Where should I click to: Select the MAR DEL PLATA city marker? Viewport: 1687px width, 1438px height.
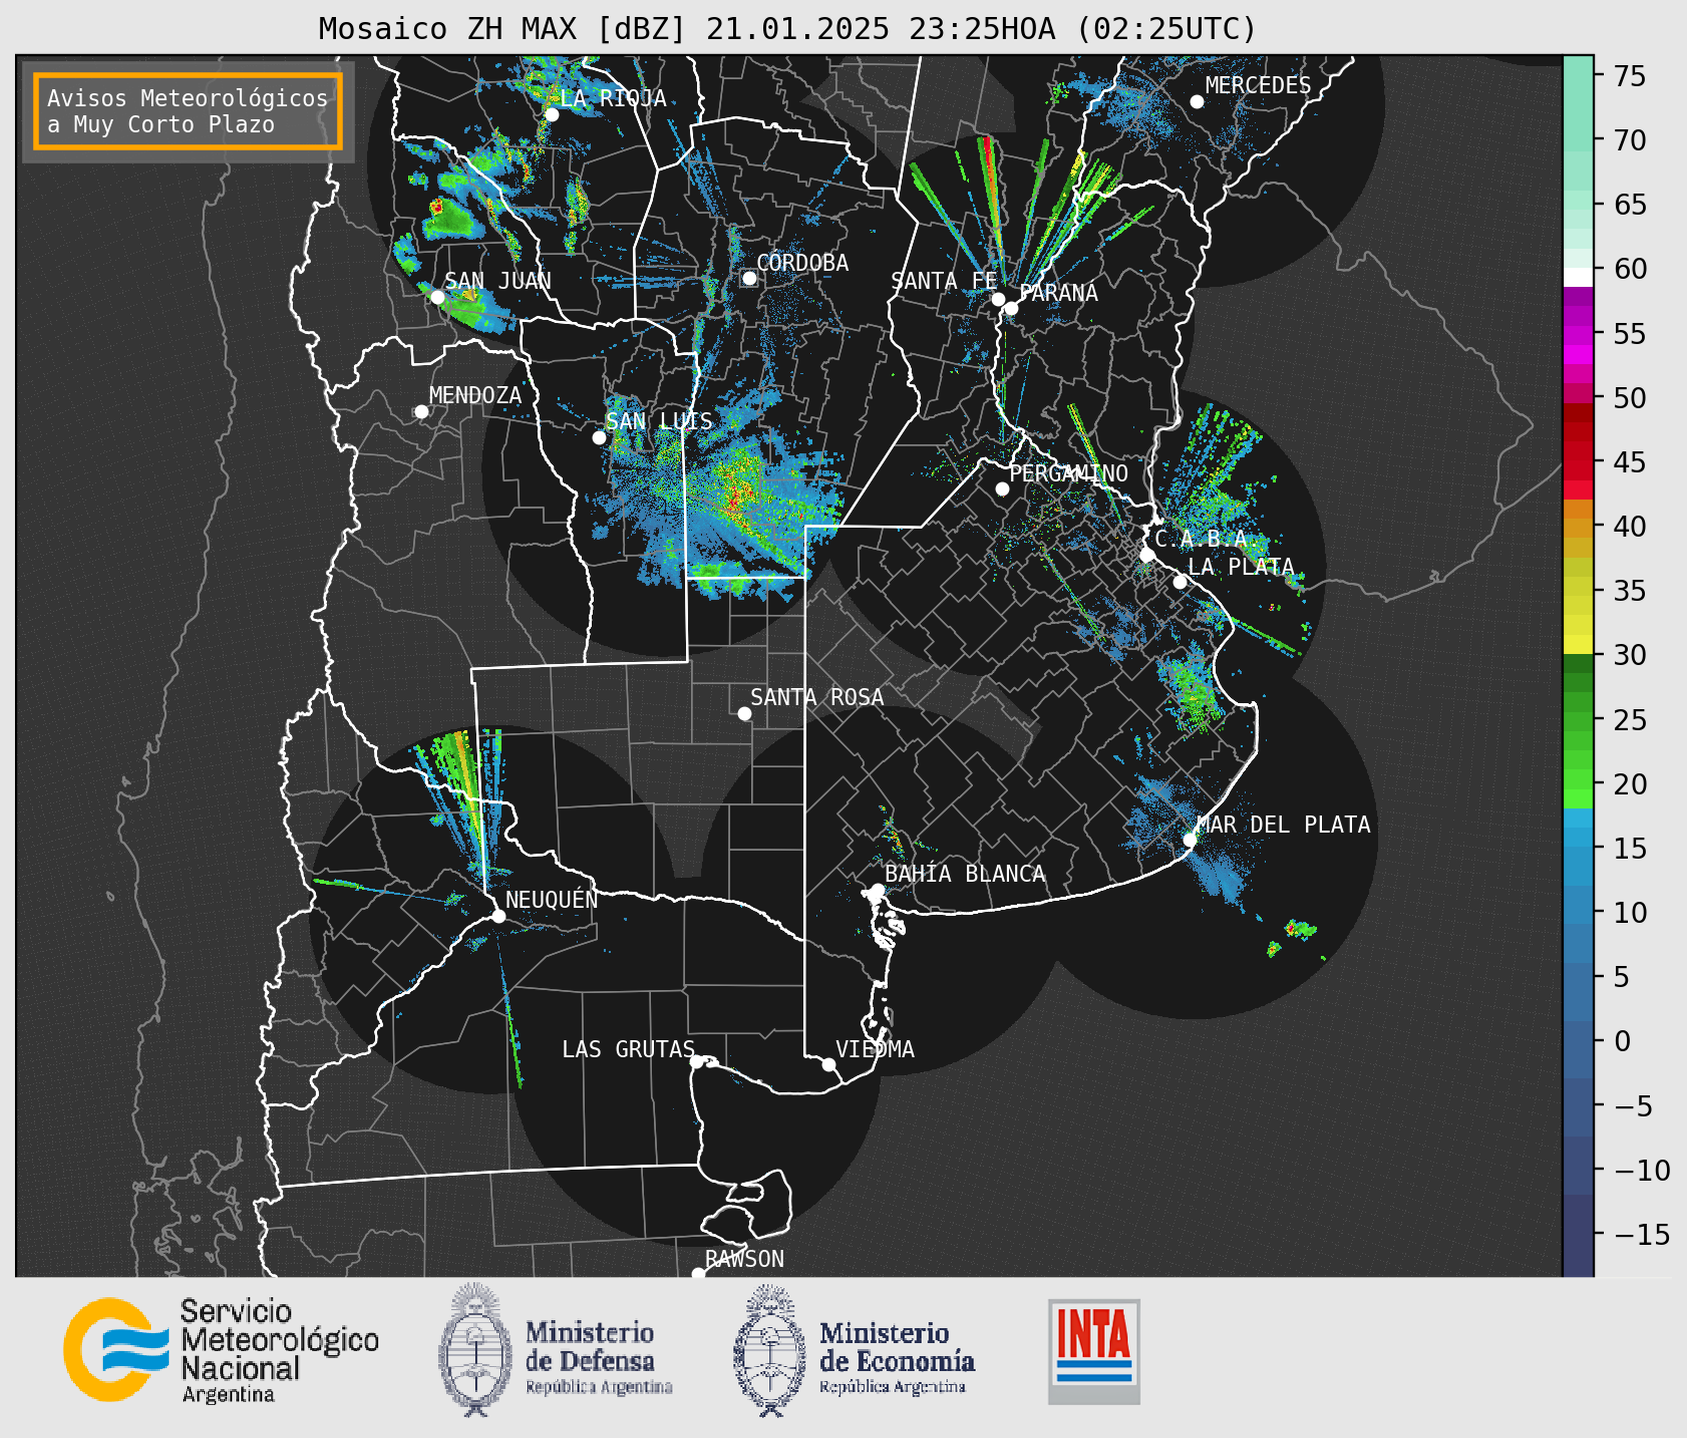click(1189, 839)
